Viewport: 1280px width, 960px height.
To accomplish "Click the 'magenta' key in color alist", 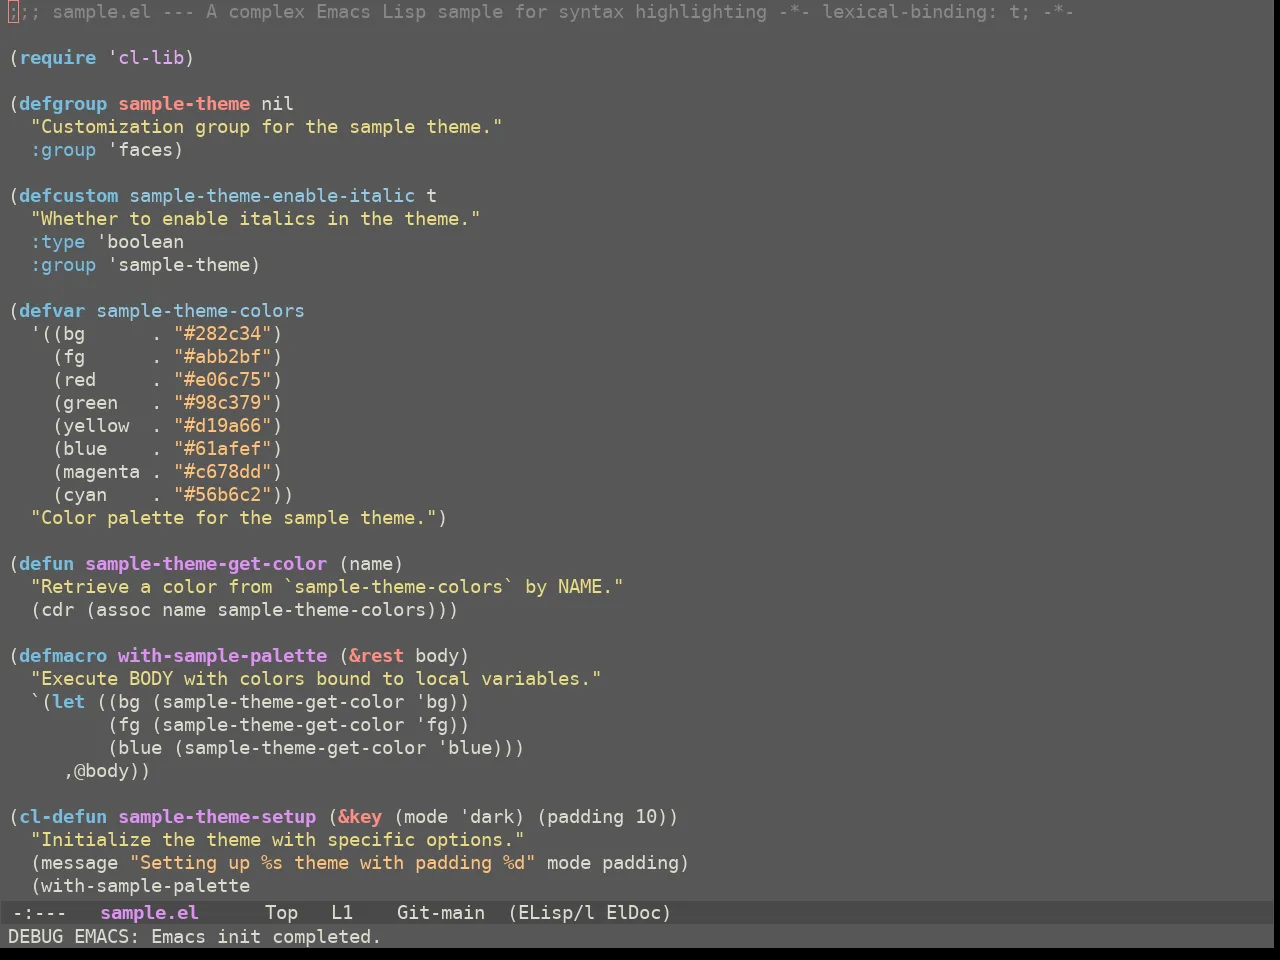I will pos(101,471).
